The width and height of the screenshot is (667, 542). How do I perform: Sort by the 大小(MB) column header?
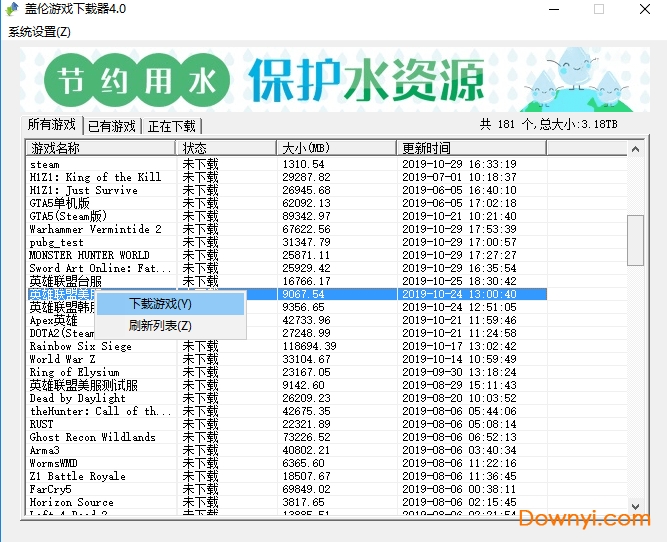click(x=337, y=148)
